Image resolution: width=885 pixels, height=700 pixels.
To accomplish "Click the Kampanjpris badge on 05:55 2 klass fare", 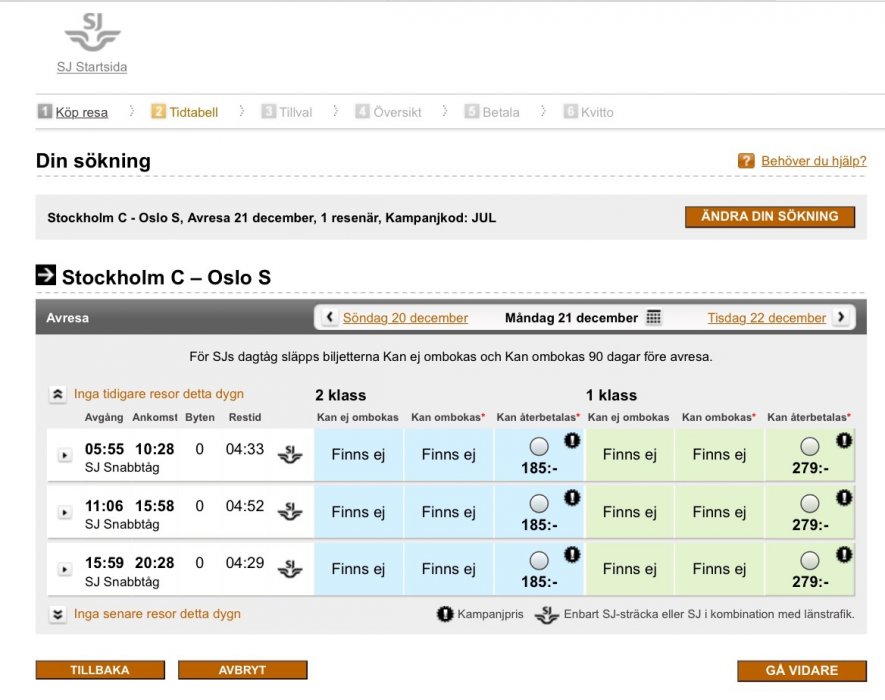I will tap(572, 440).
